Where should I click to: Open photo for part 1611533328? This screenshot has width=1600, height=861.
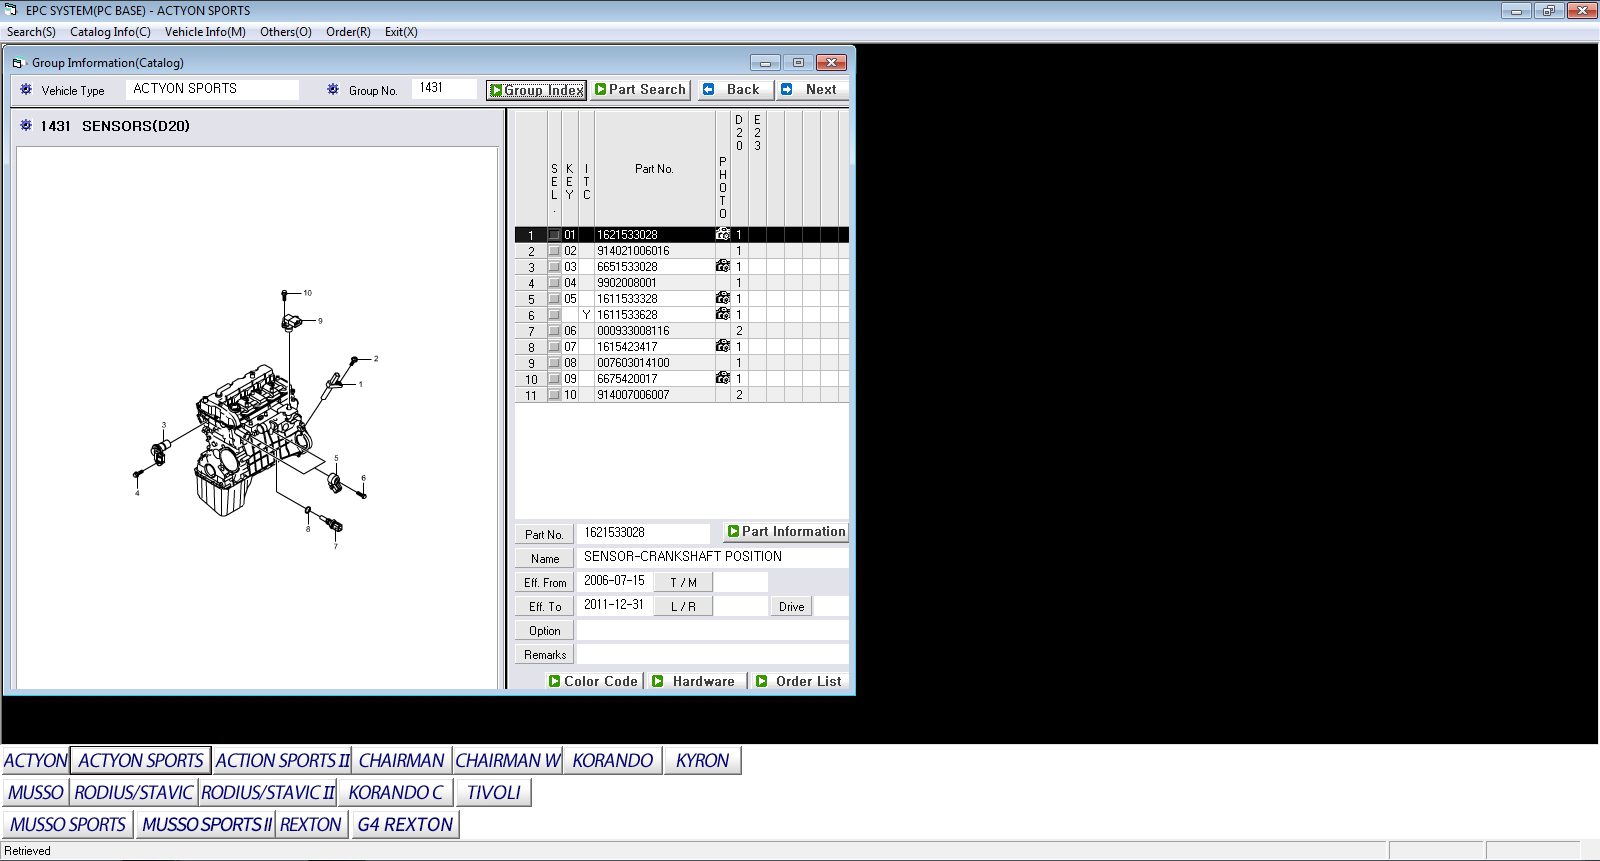[723, 298]
